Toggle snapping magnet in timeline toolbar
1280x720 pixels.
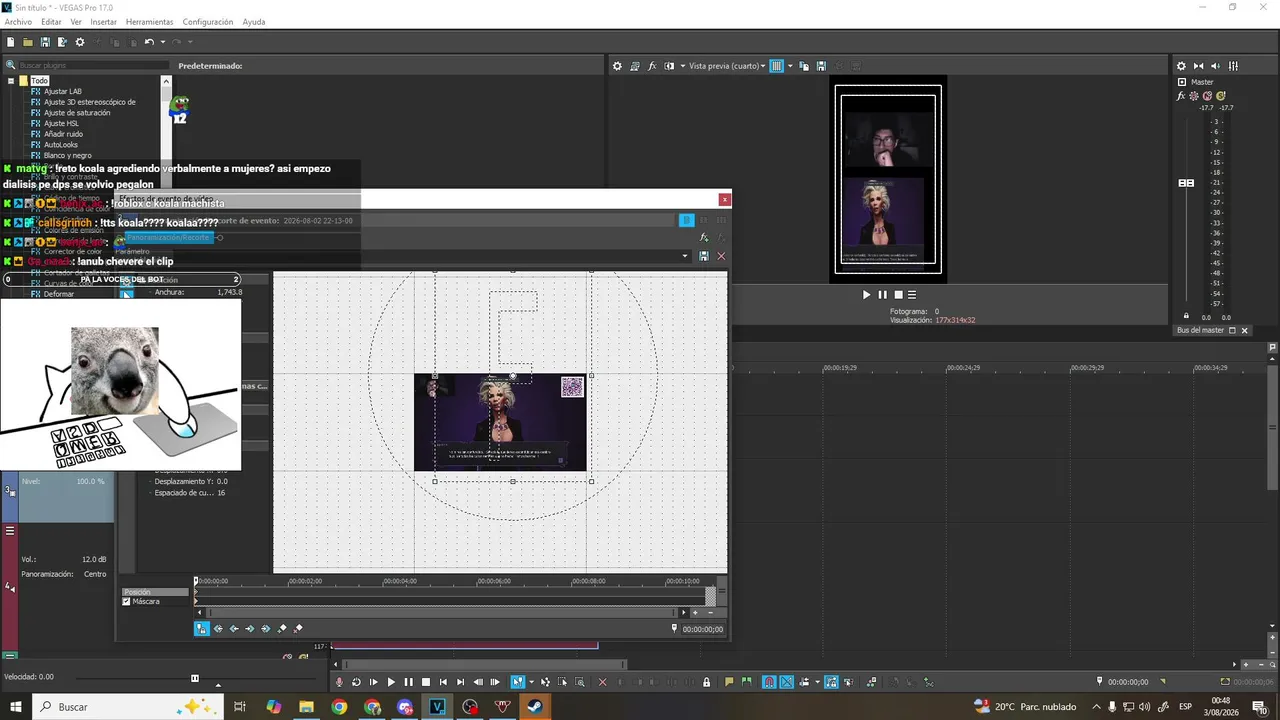[769, 682]
